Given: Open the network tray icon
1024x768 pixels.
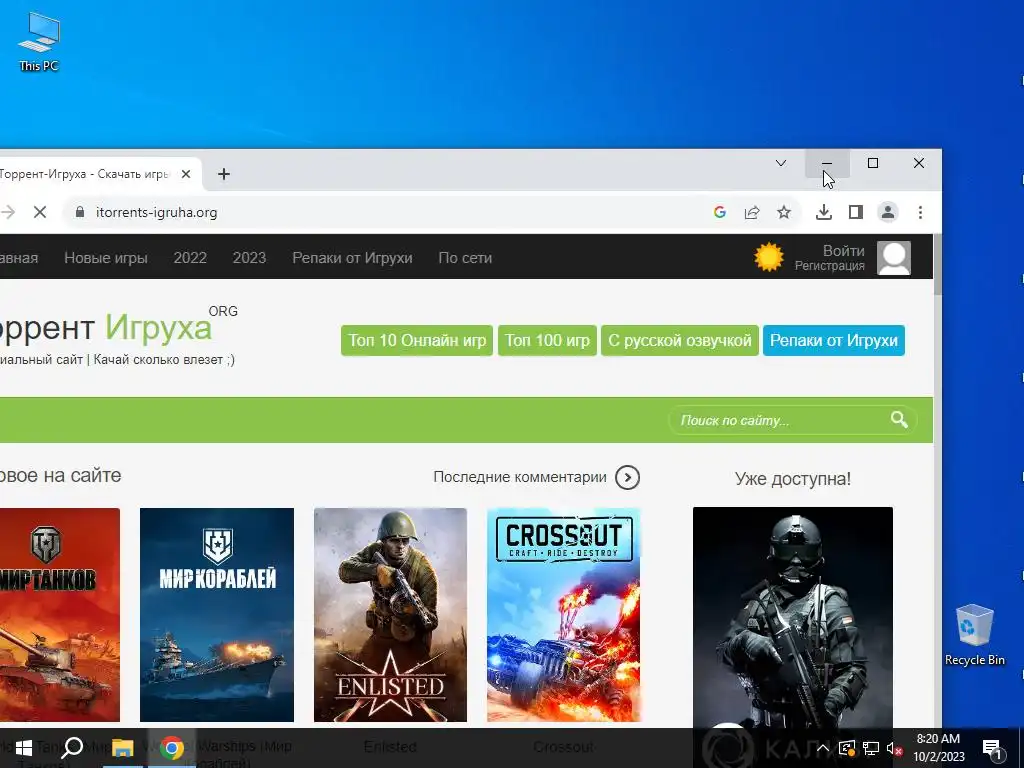Looking at the screenshot, I should pos(871,748).
